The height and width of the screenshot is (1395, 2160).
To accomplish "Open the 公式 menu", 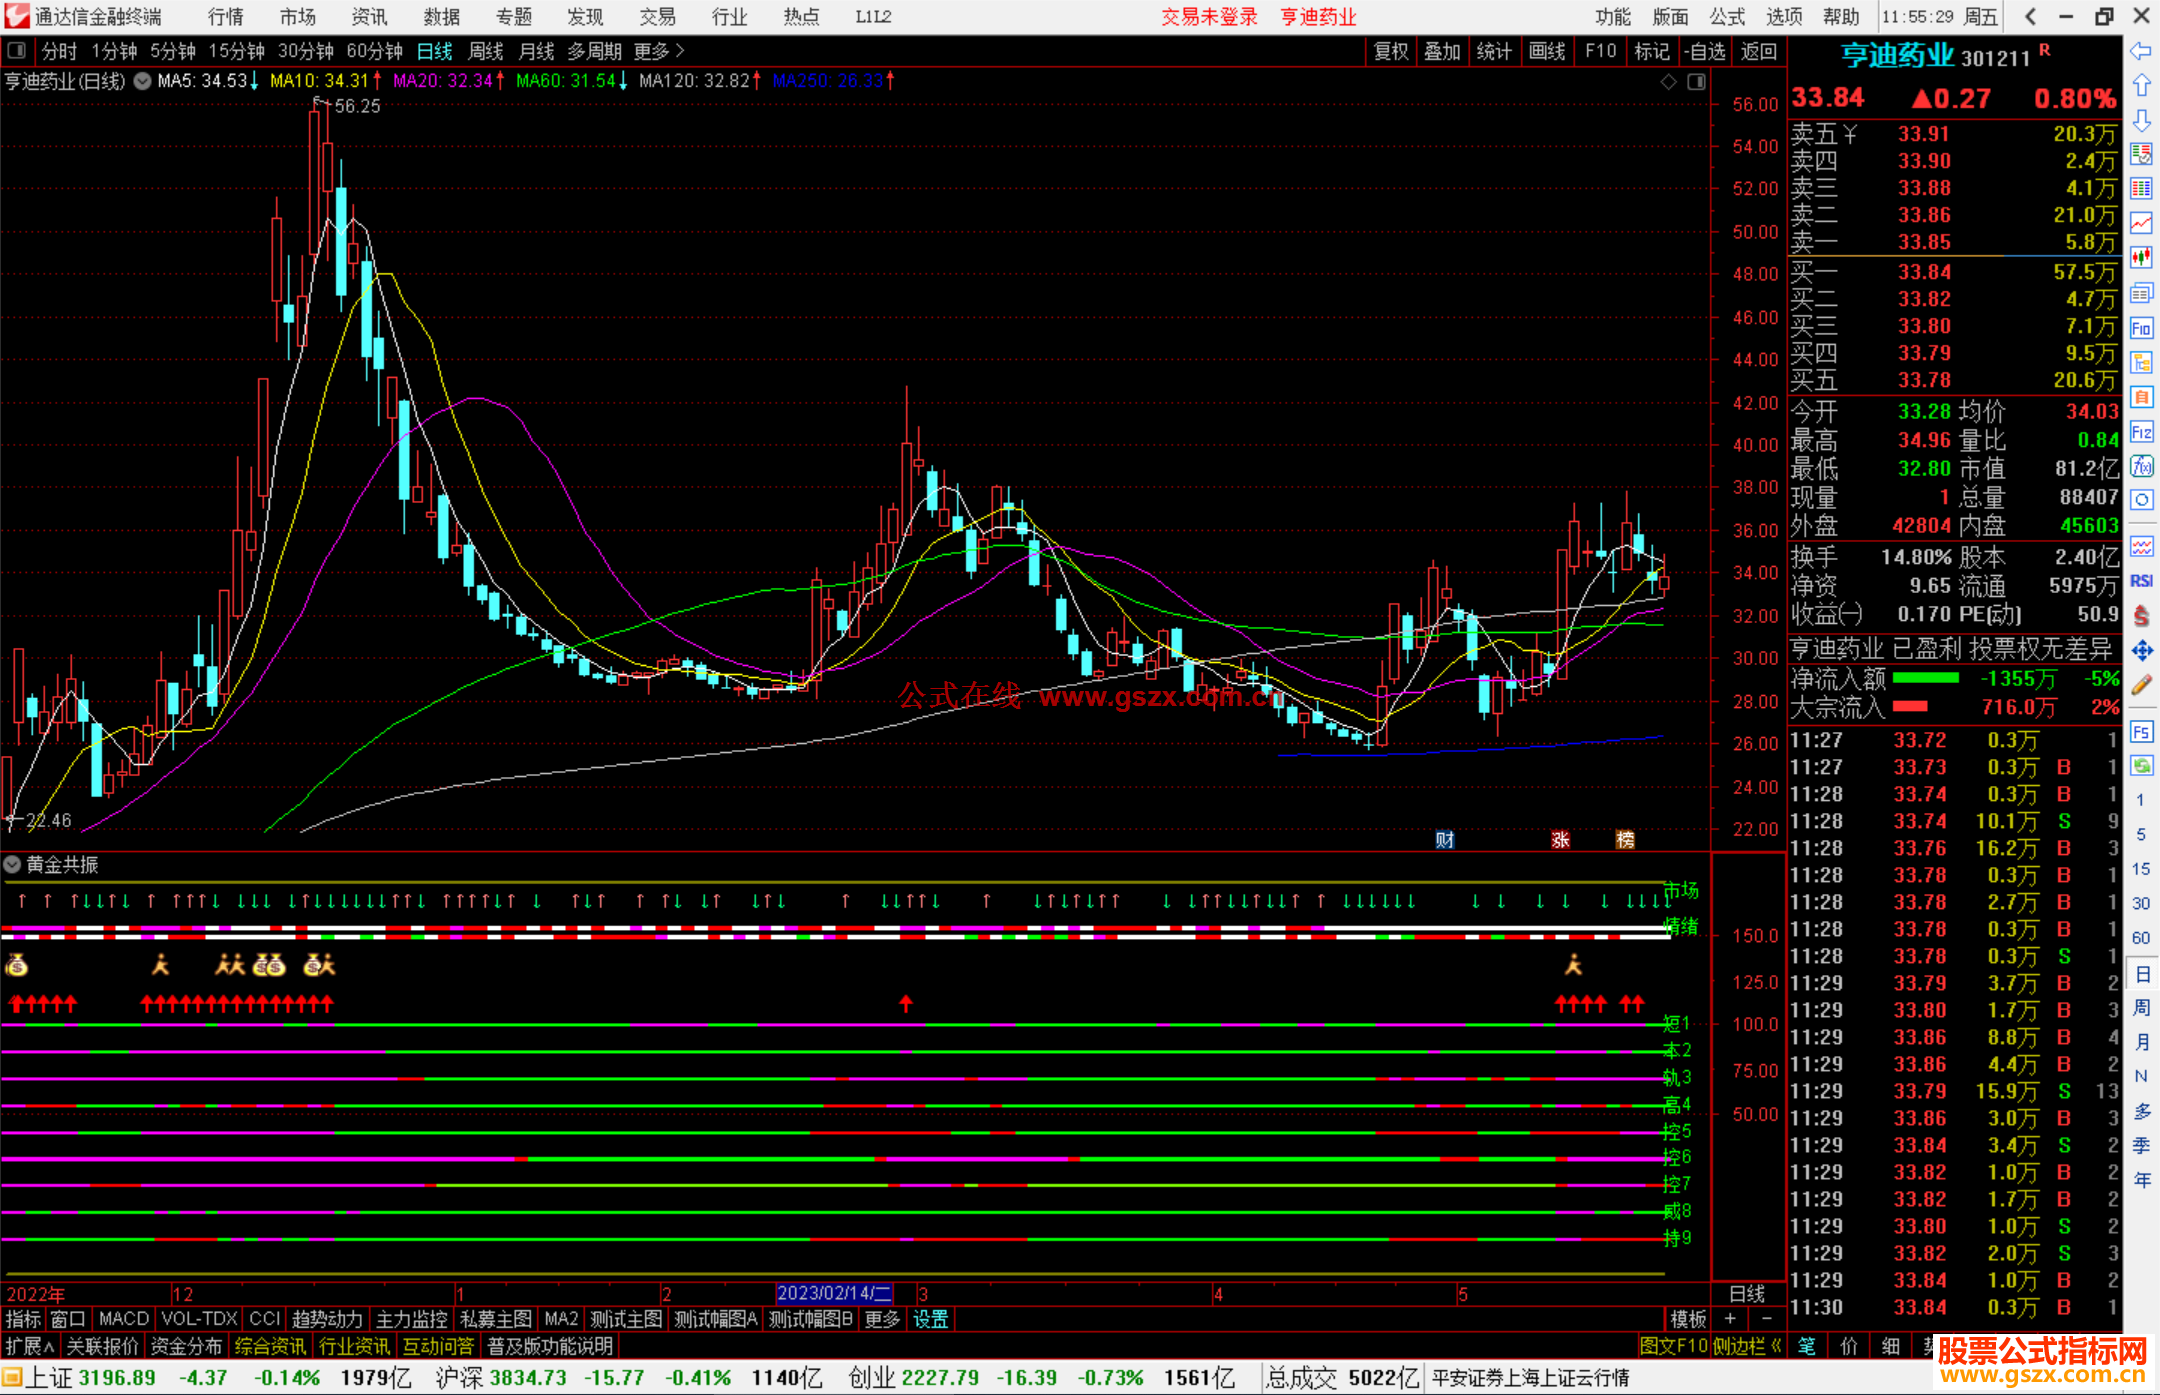I will tap(1726, 16).
